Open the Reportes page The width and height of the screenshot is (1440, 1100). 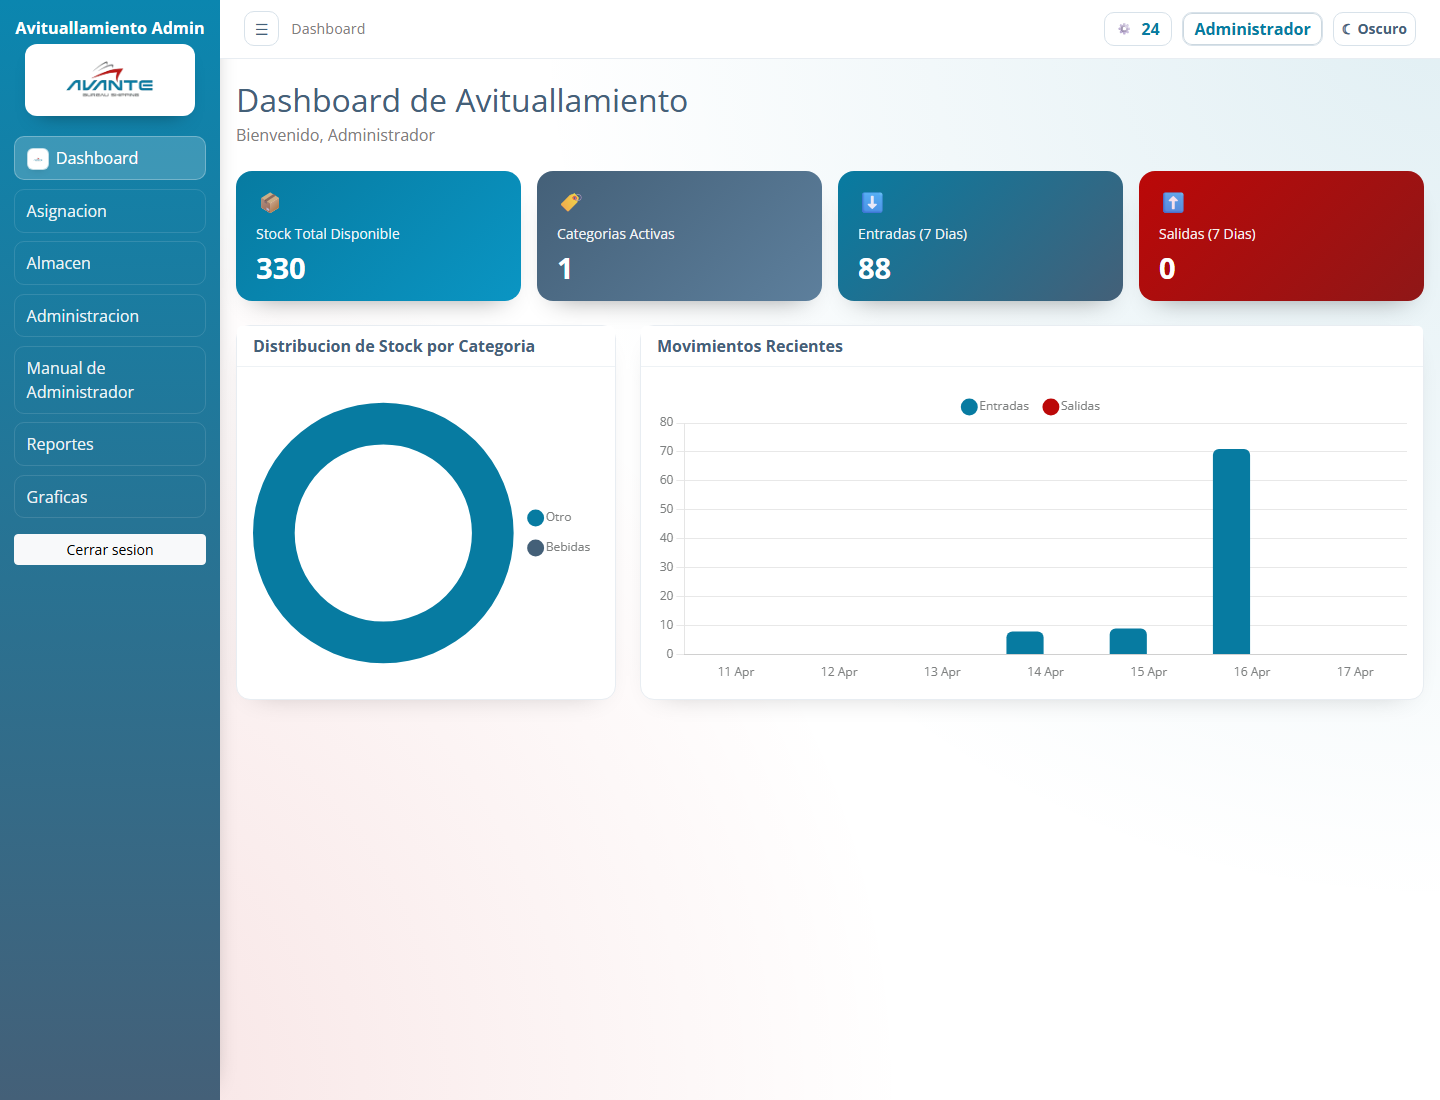coord(110,444)
